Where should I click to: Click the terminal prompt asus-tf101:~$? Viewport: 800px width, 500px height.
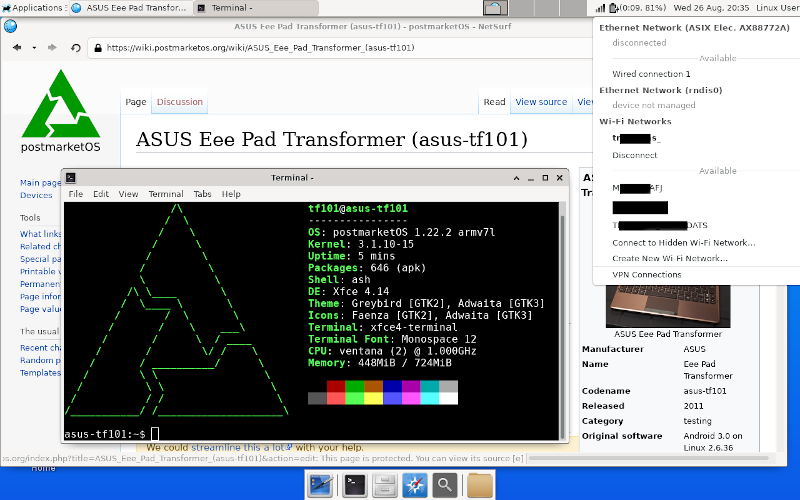click(105, 434)
